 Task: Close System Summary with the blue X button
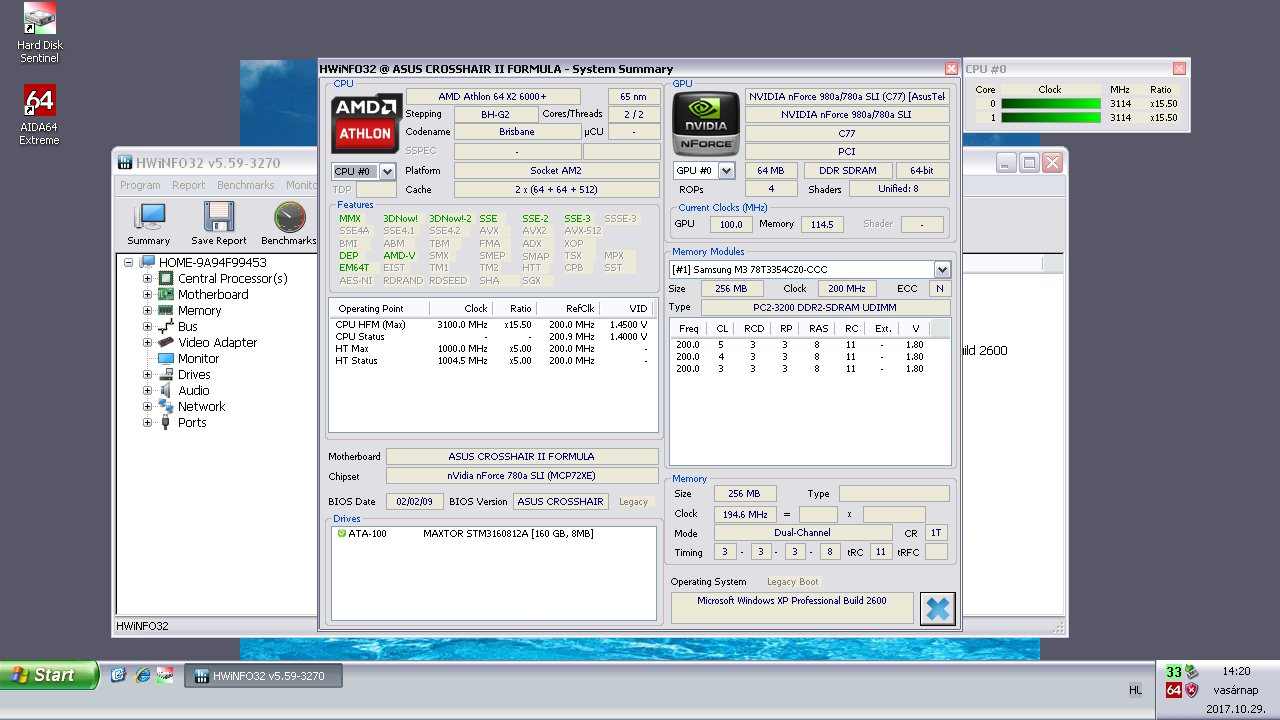[x=937, y=608]
